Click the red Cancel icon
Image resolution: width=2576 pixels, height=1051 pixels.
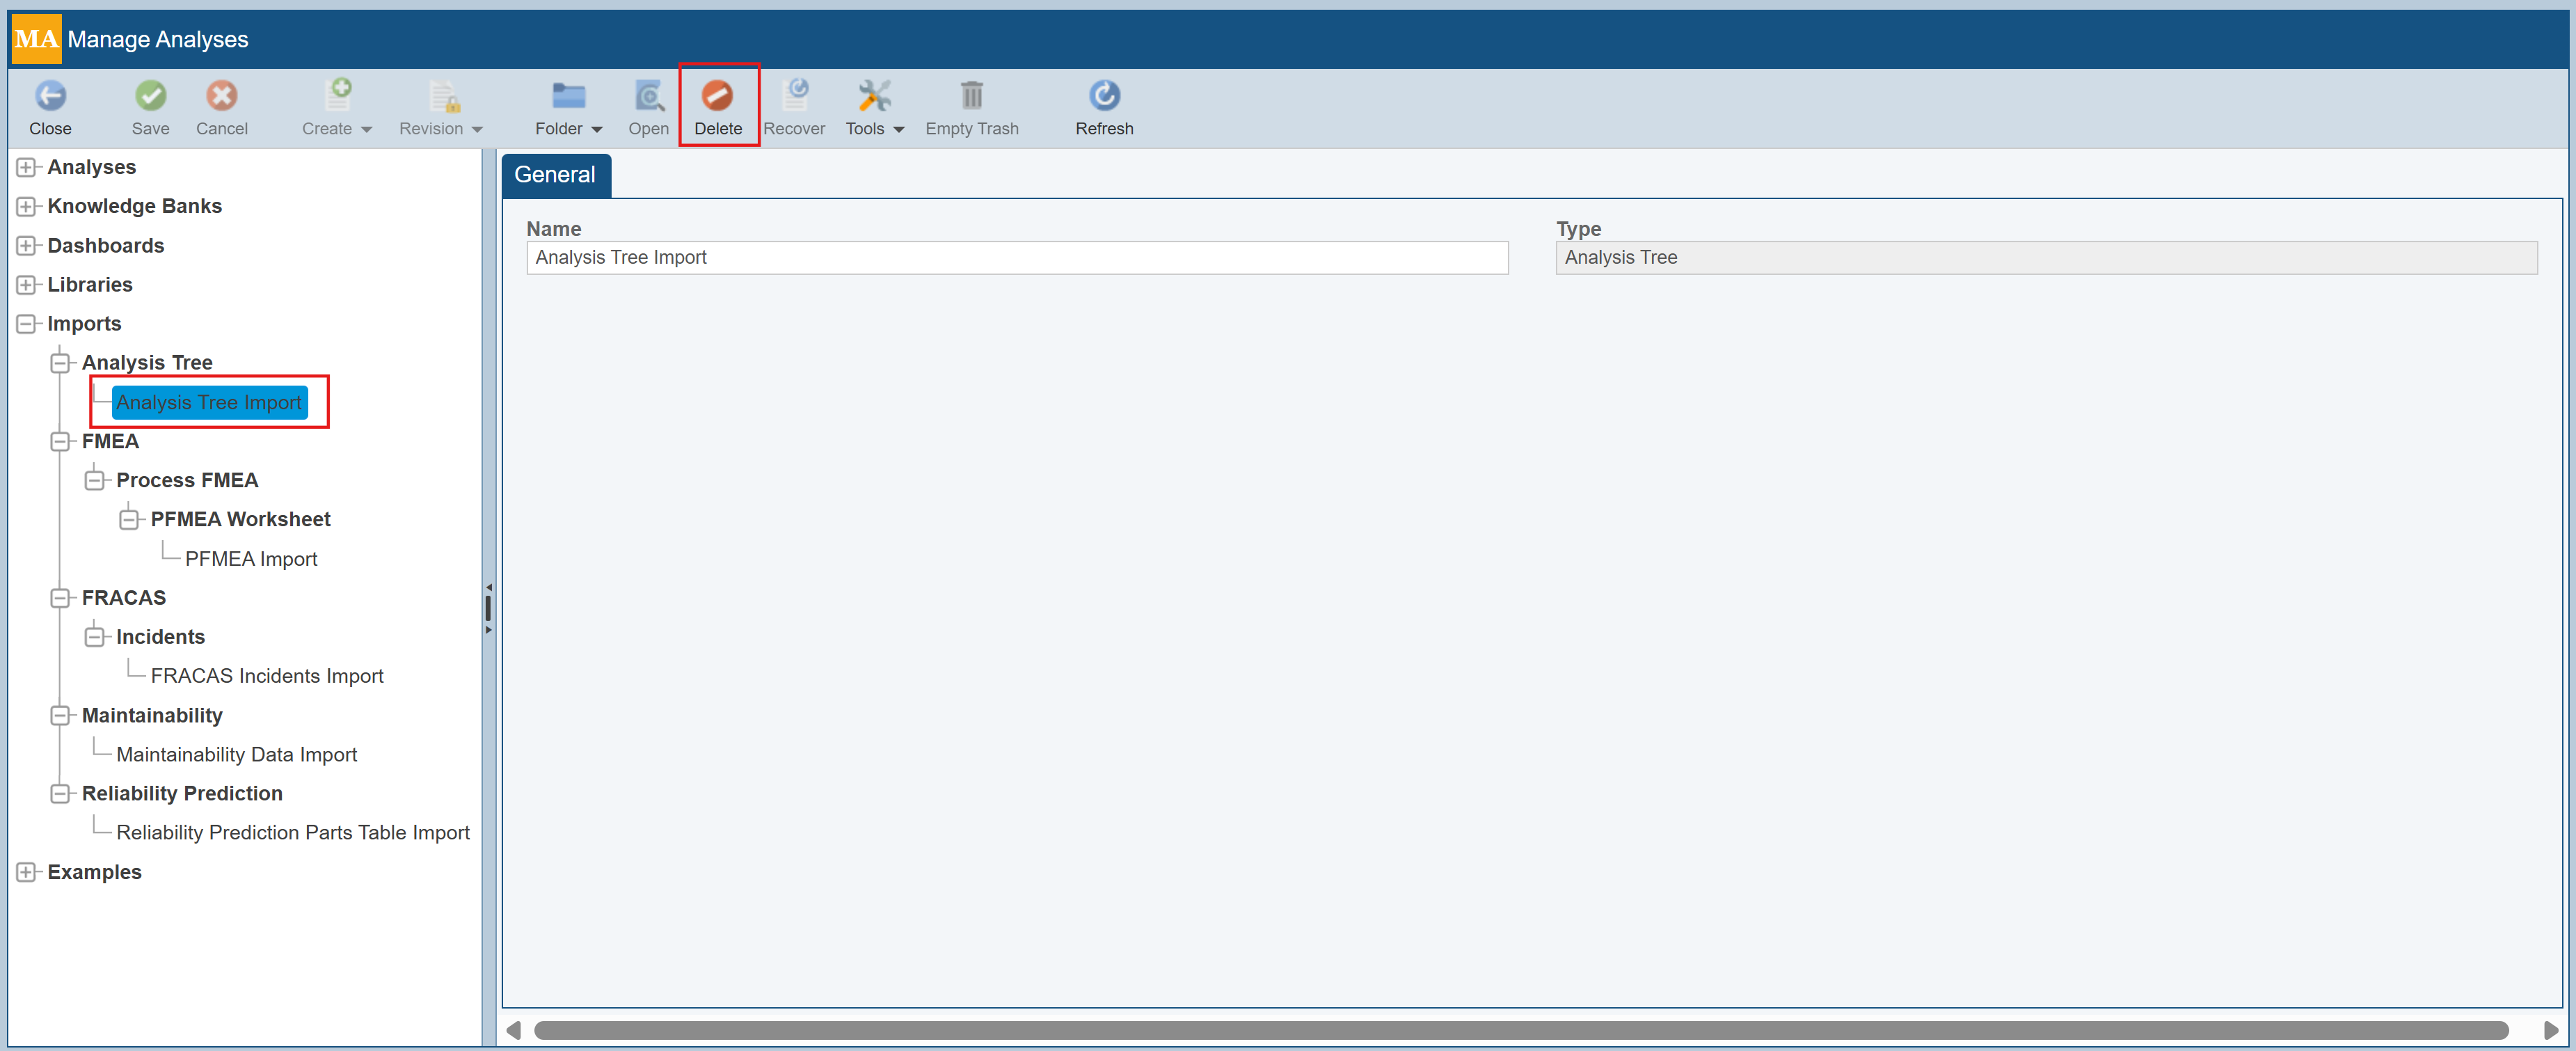[x=221, y=96]
